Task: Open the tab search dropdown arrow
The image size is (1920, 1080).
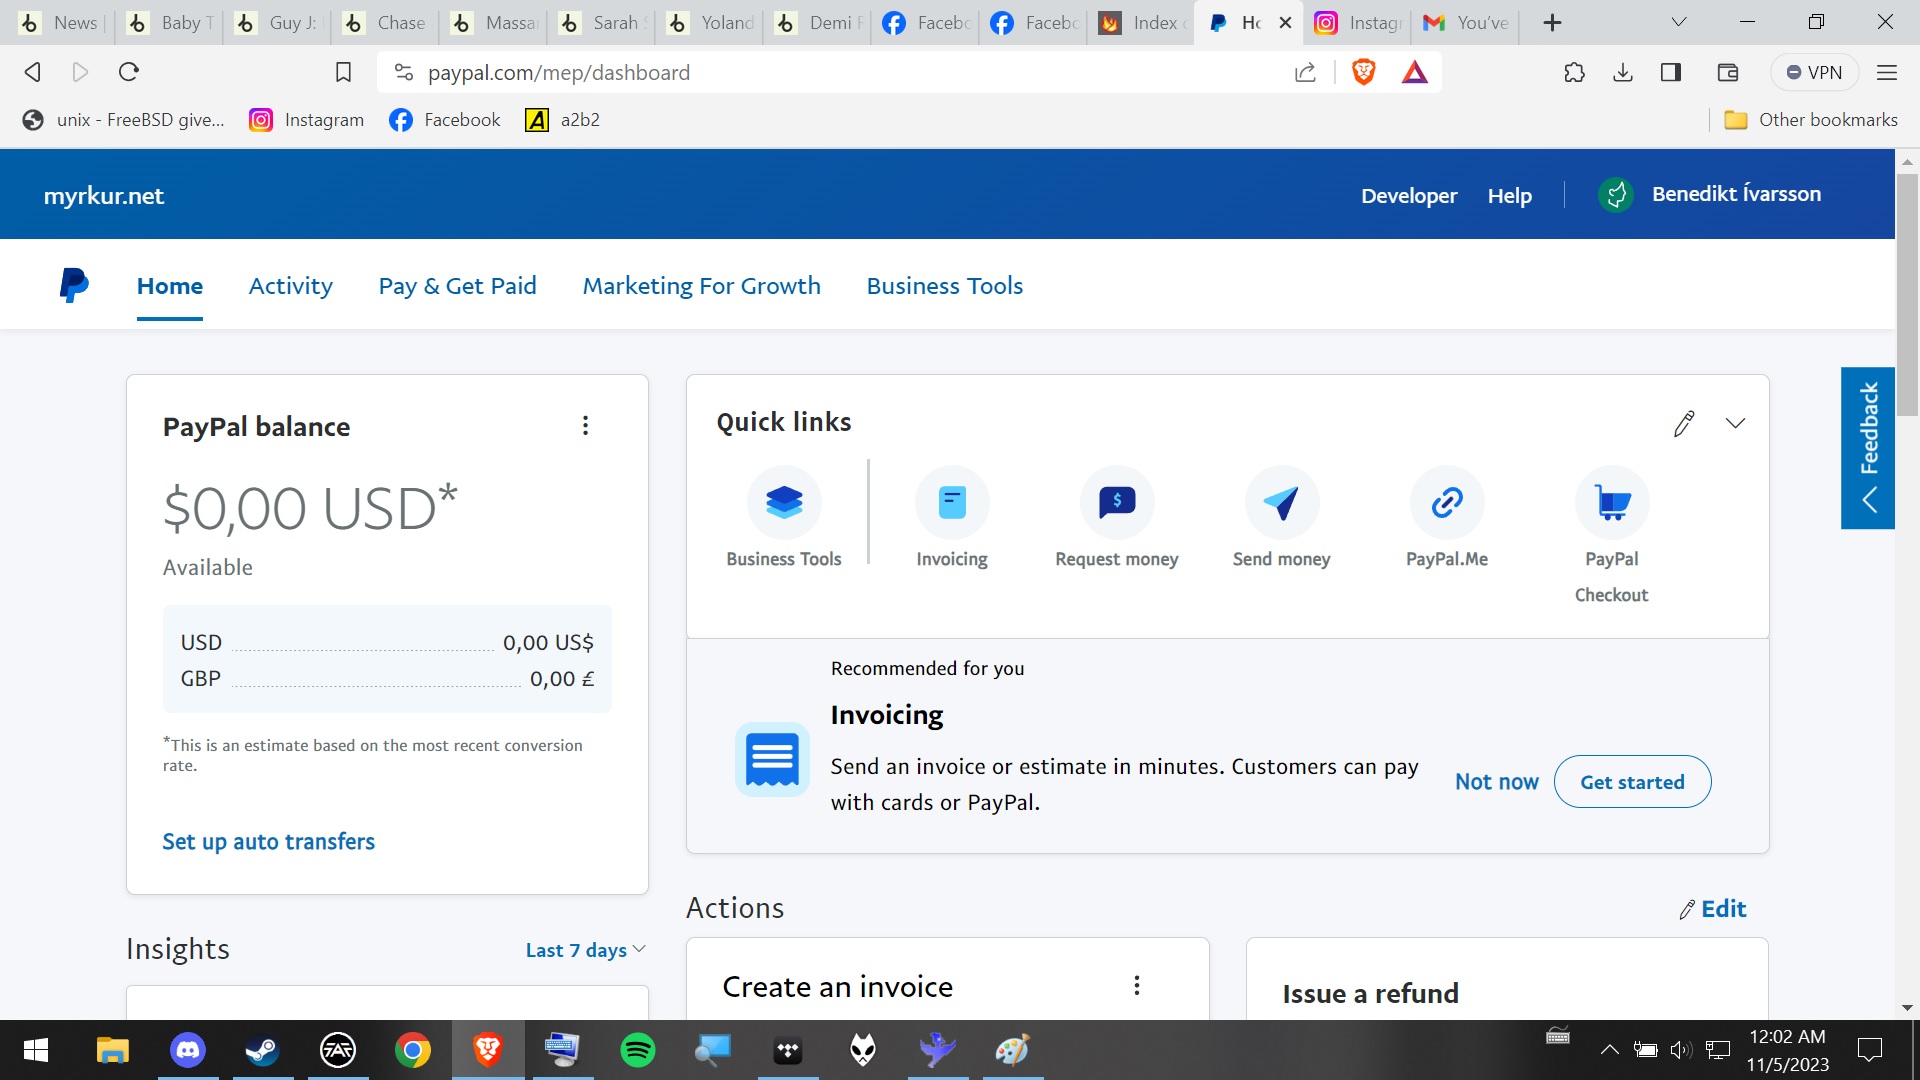Action: (x=1679, y=22)
